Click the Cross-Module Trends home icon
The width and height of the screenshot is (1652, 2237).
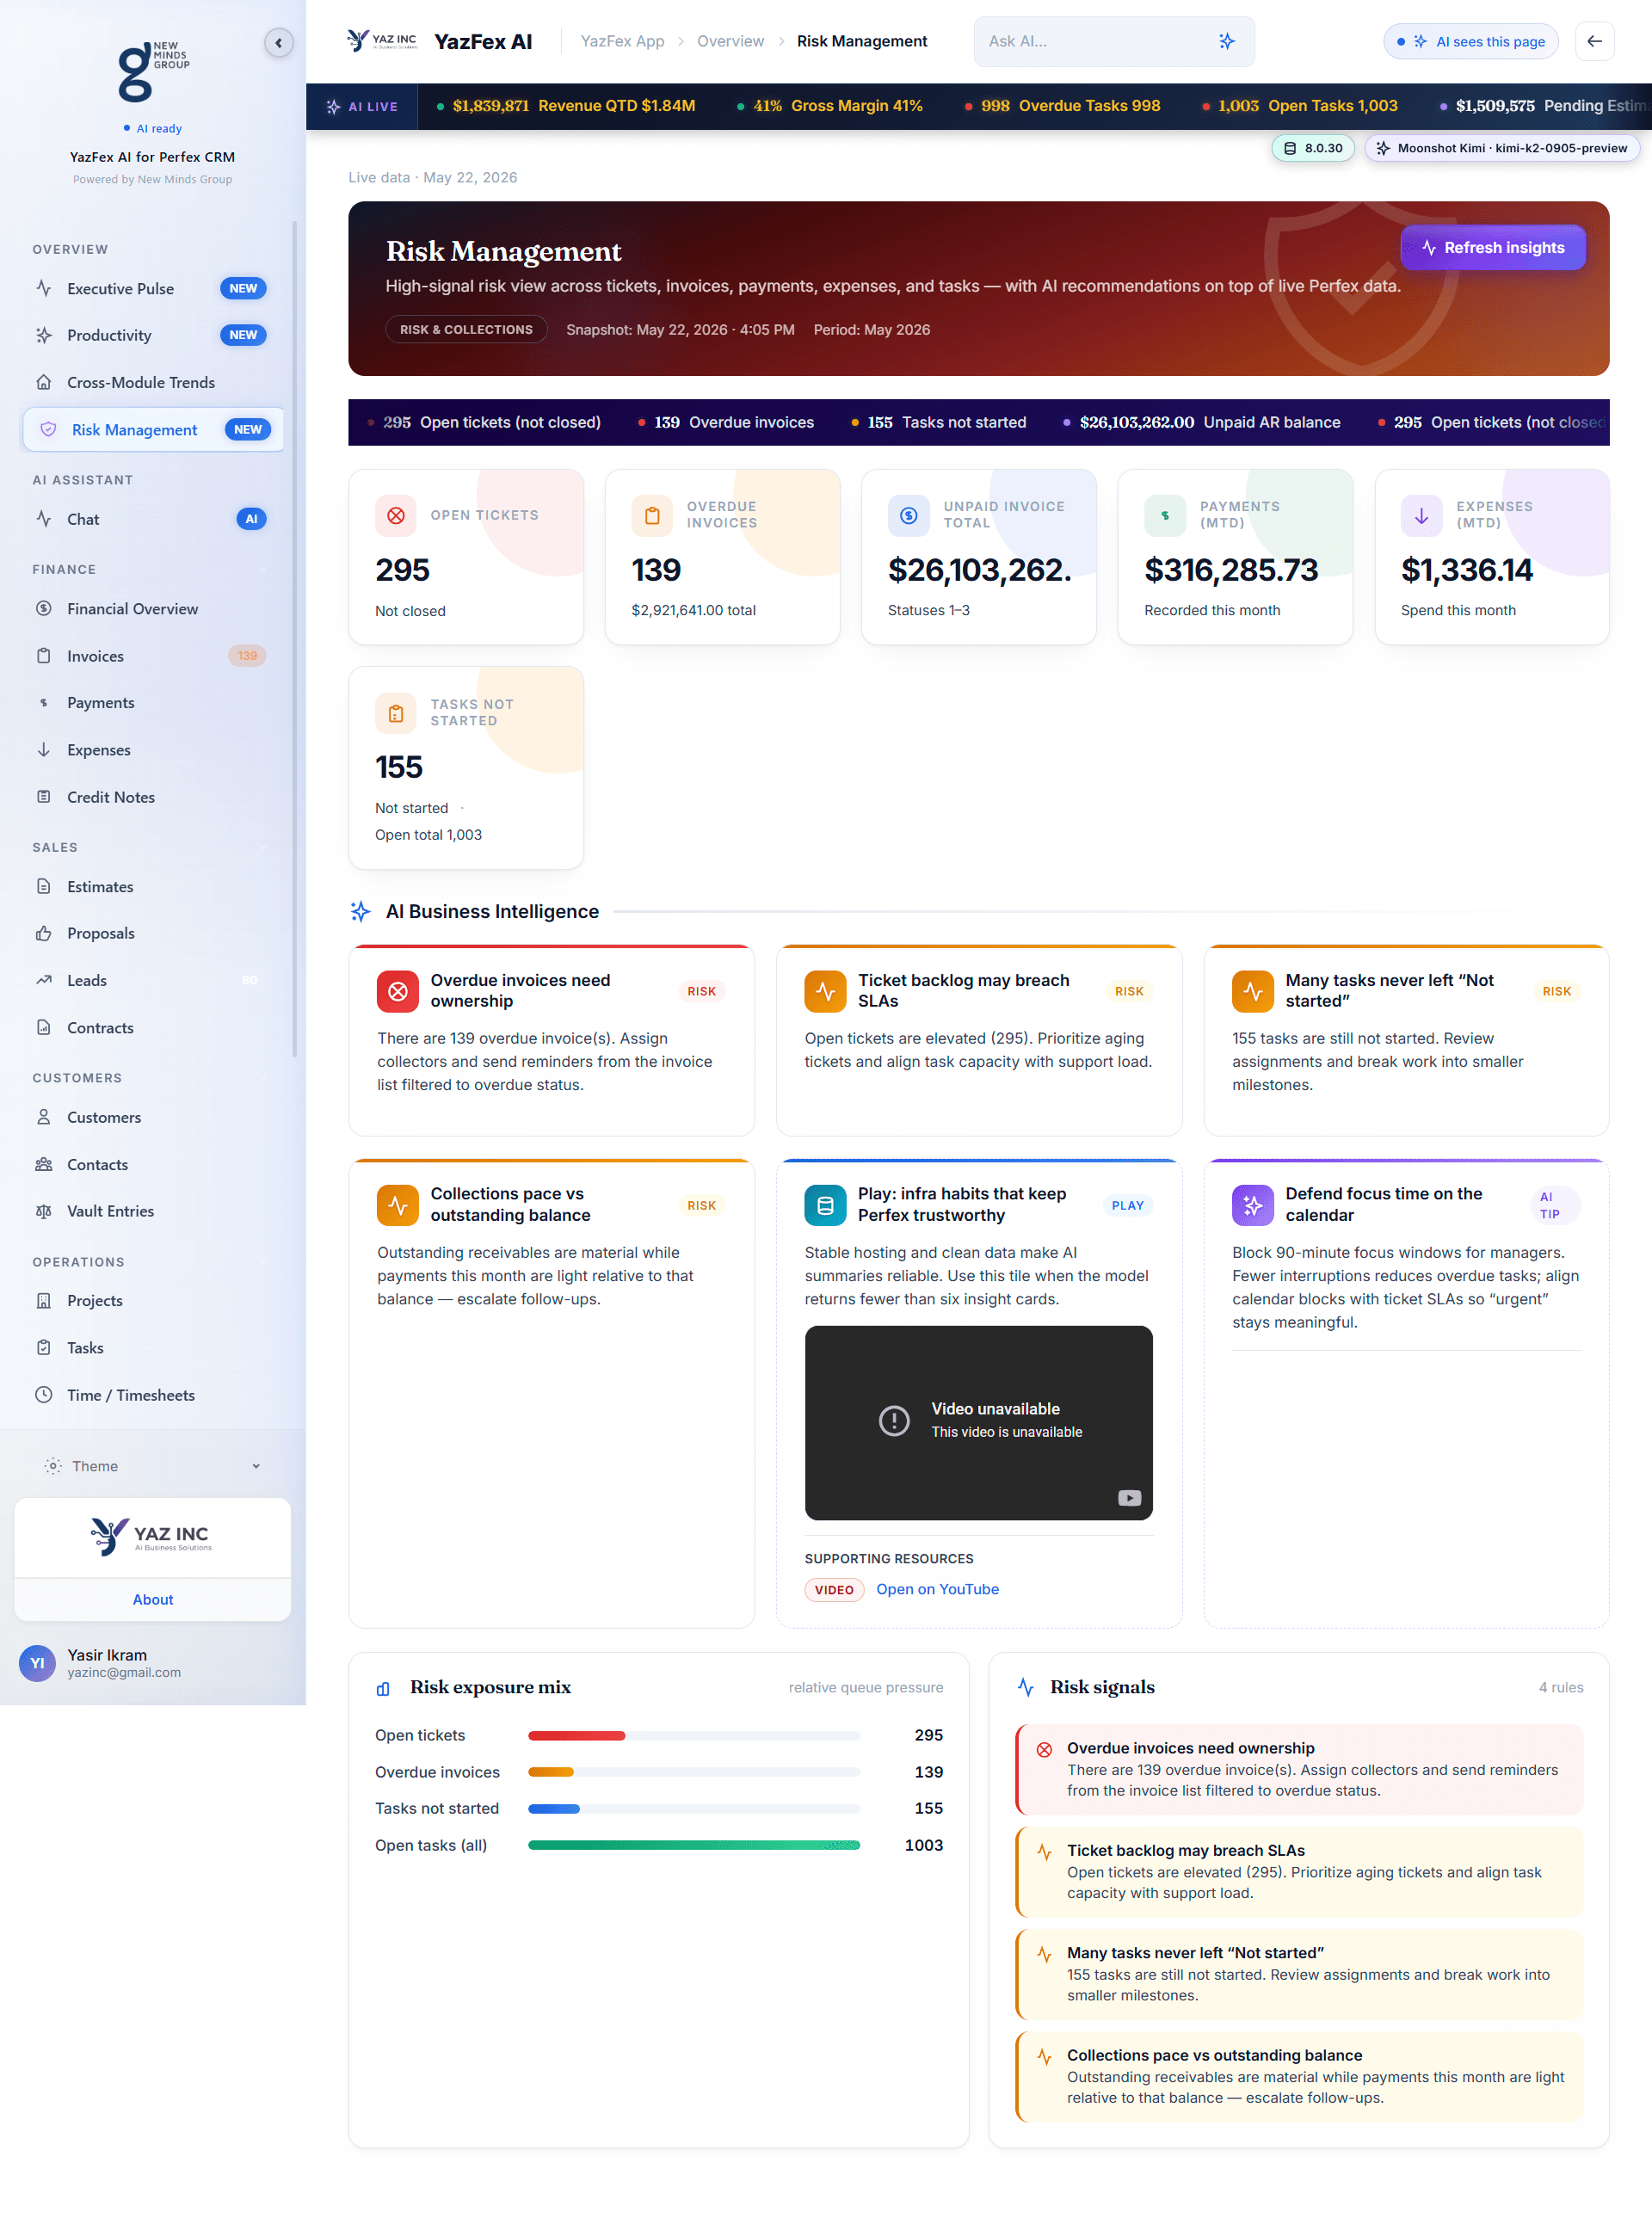coord(44,382)
